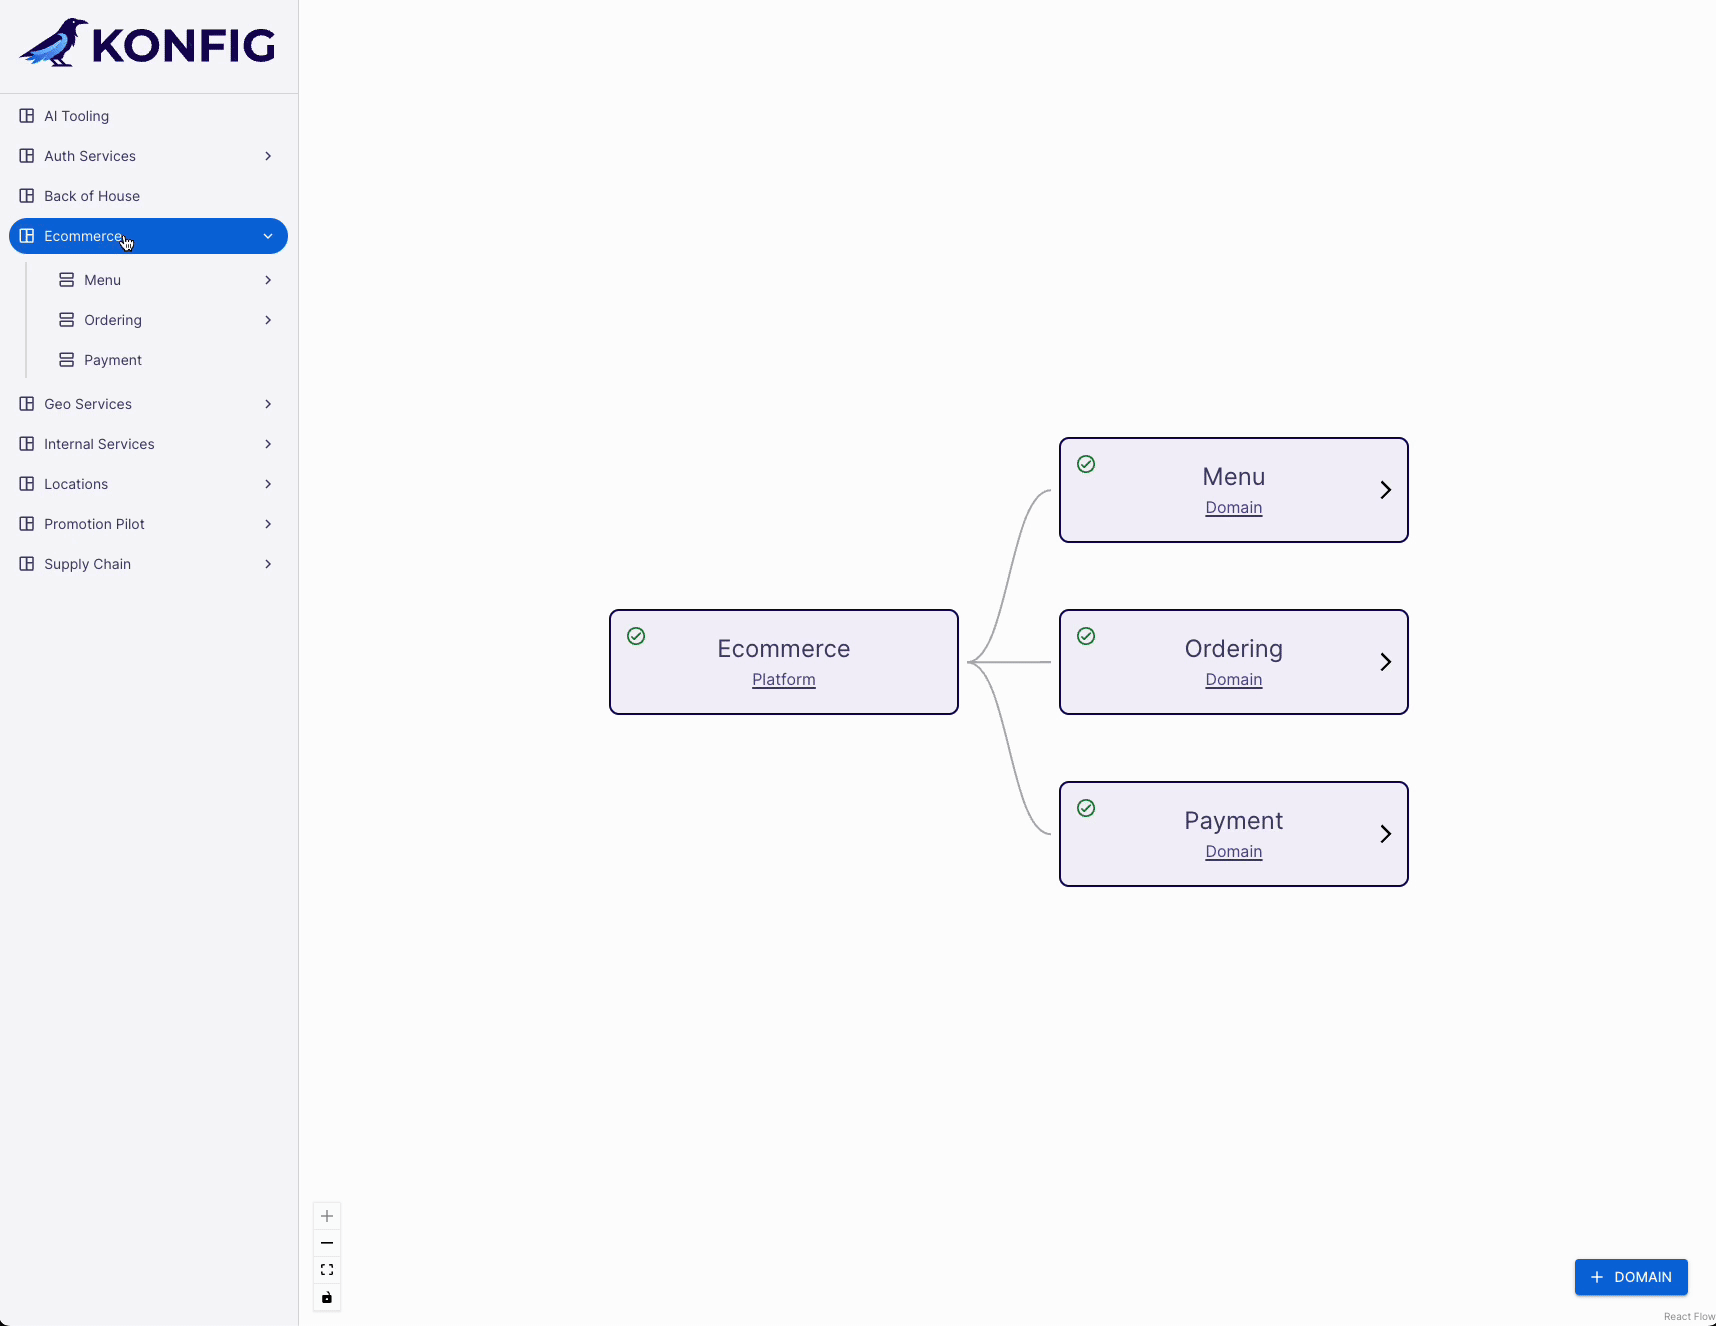Open the Platform link under Ecommerce
Image resolution: width=1716 pixels, height=1326 pixels.
point(783,680)
